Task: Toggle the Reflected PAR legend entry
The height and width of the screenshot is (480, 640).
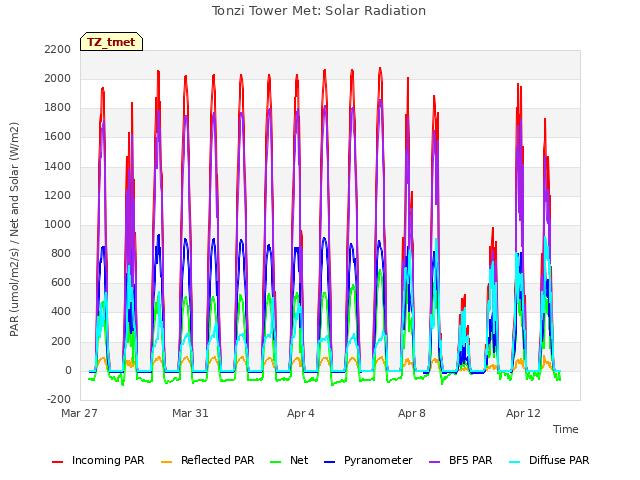Action: pos(208,460)
